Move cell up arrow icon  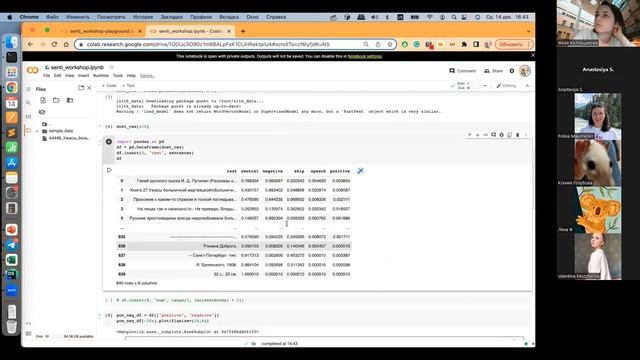469,135
